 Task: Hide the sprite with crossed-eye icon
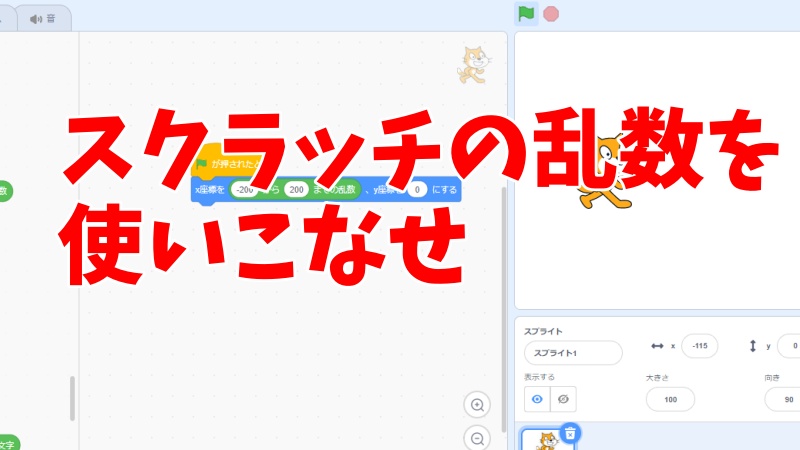coord(563,399)
